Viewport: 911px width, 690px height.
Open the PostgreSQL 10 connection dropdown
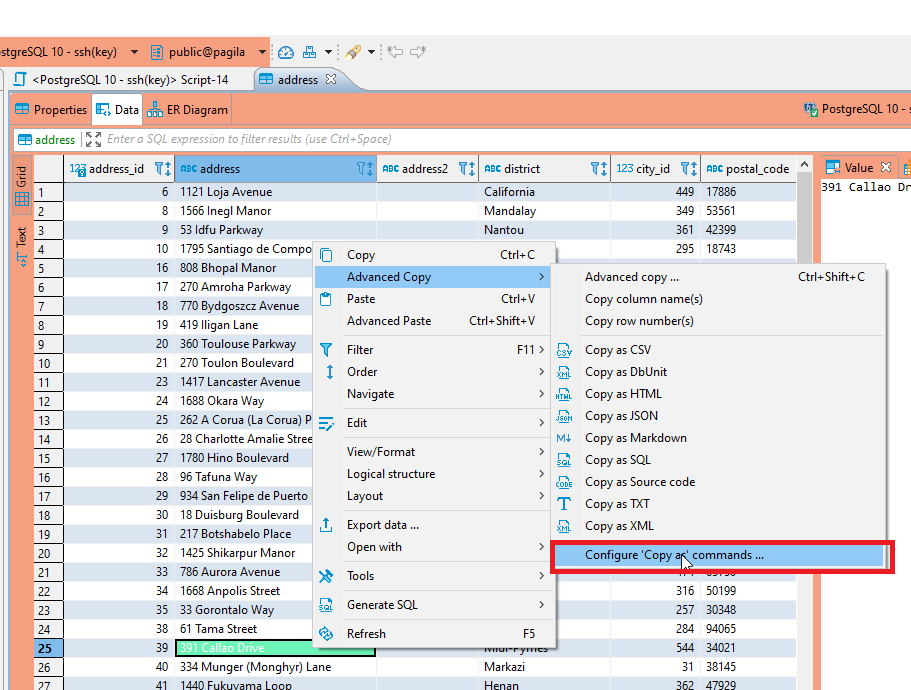(x=134, y=52)
